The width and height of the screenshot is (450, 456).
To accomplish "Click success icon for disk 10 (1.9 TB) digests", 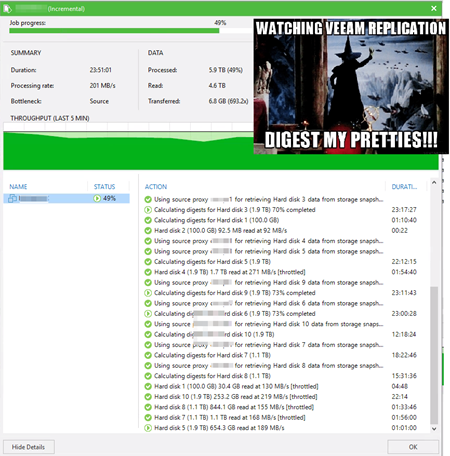I will click(148, 334).
